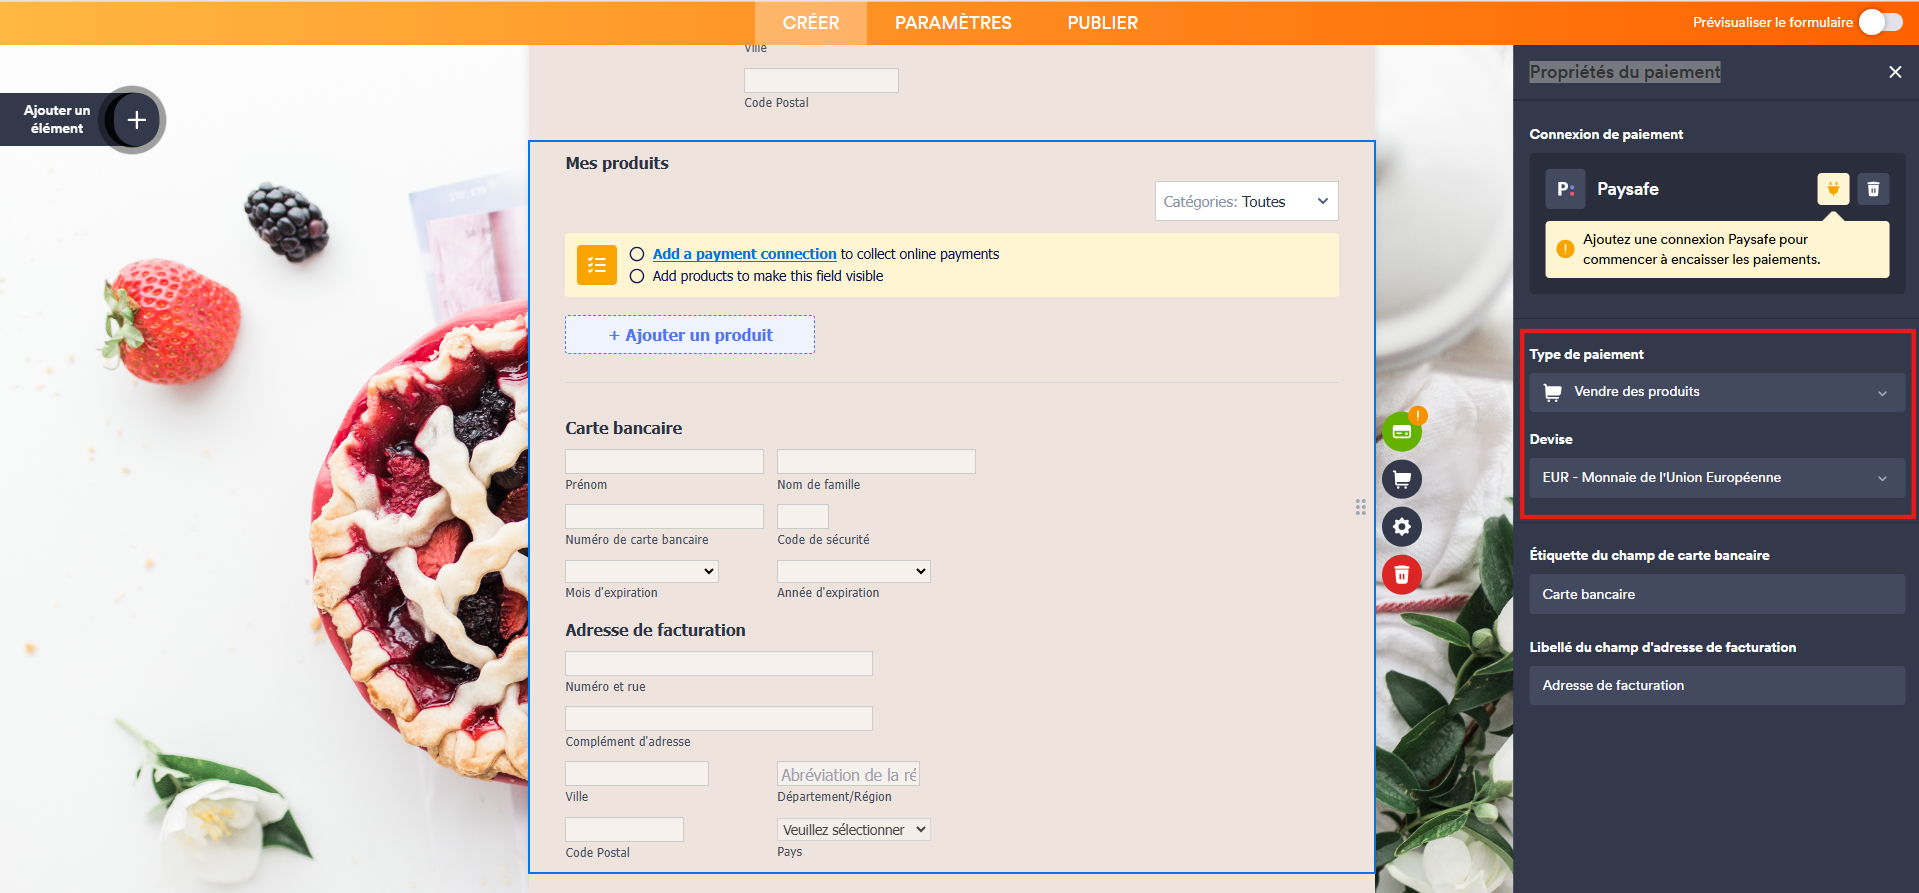Viewport: 1919px width, 893px height.
Task: Click the plus icon to add an element
Action: tap(137, 120)
